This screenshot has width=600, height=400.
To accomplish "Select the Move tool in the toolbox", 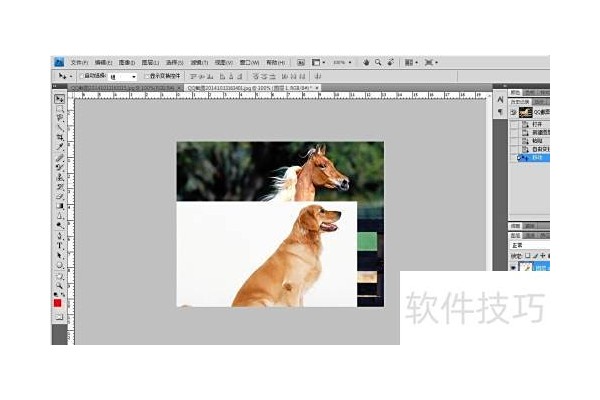I will coord(59,100).
